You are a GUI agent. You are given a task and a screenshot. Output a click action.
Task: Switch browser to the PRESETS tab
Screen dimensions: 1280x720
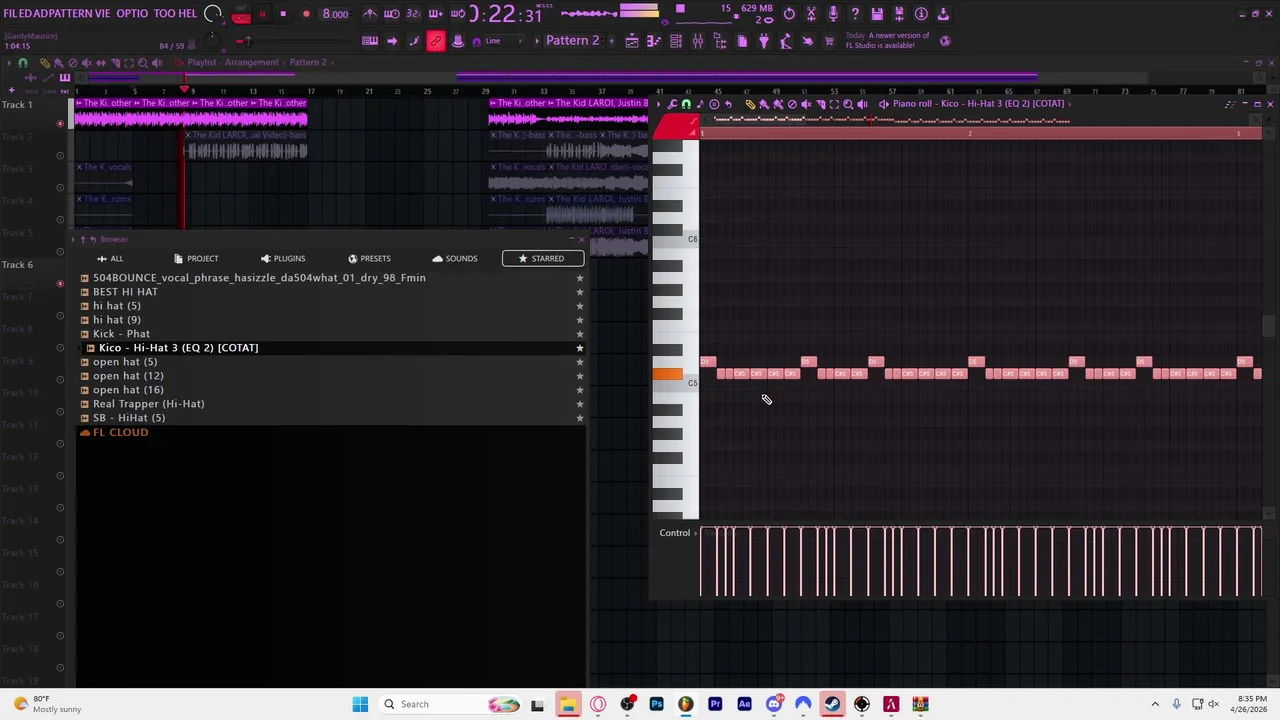point(369,258)
